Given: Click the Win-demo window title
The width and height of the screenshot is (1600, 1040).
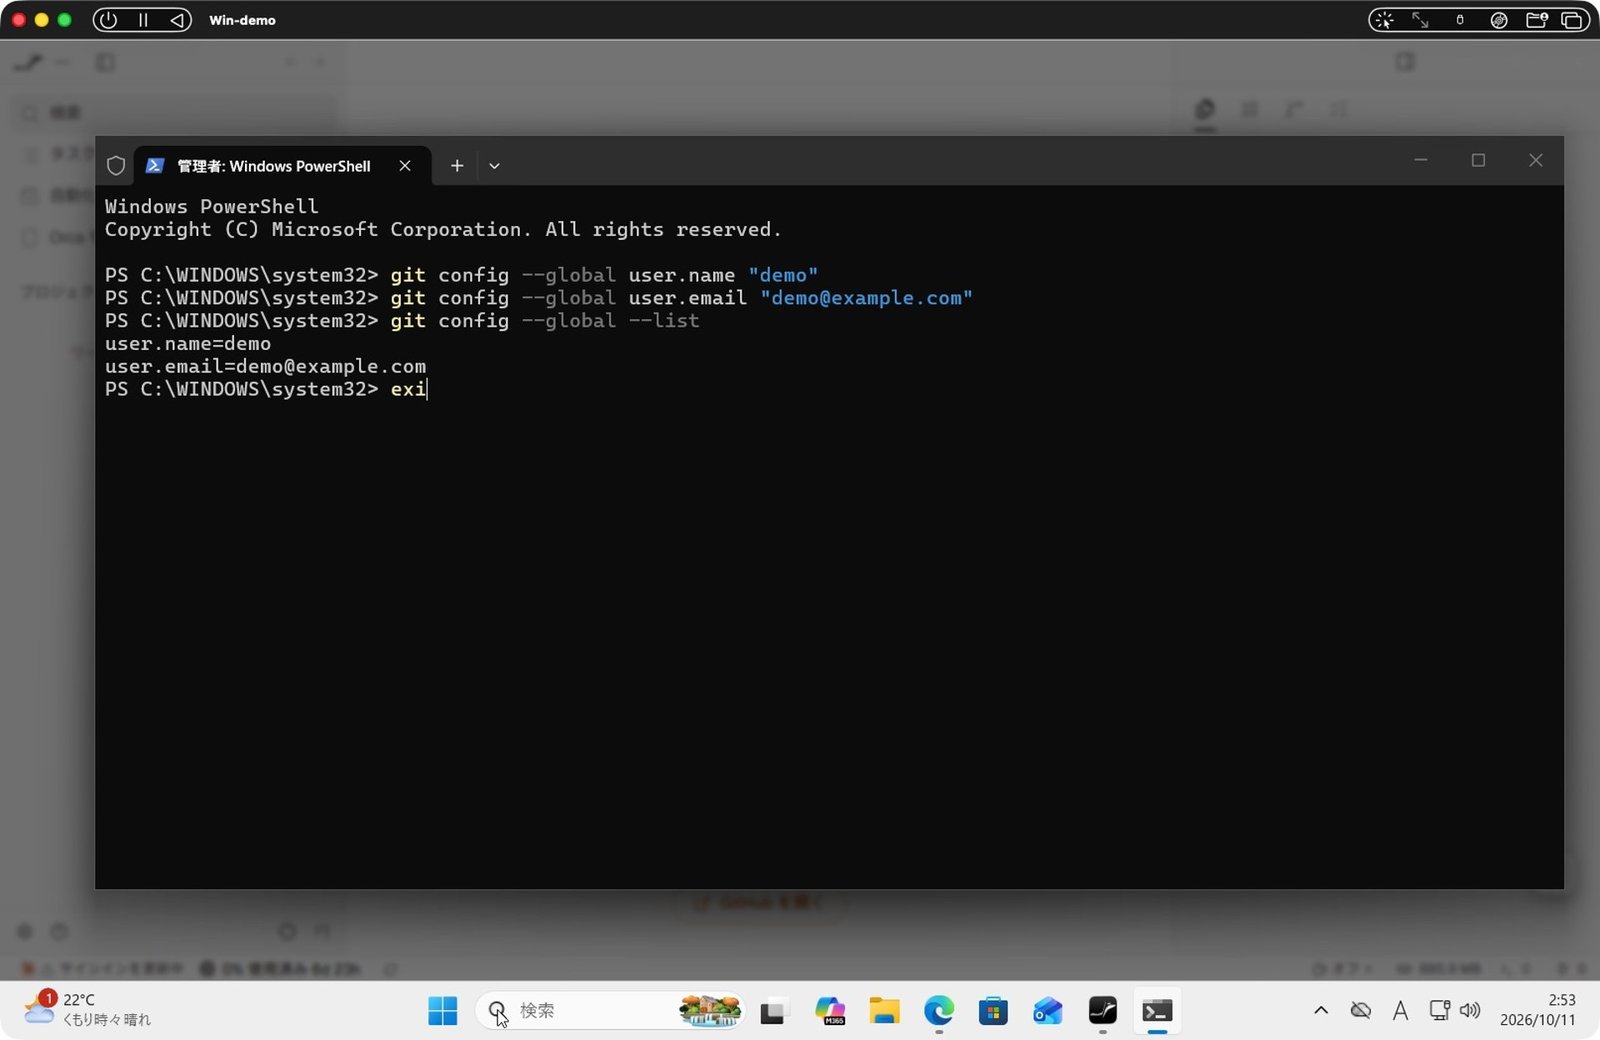Looking at the screenshot, I should 242,20.
